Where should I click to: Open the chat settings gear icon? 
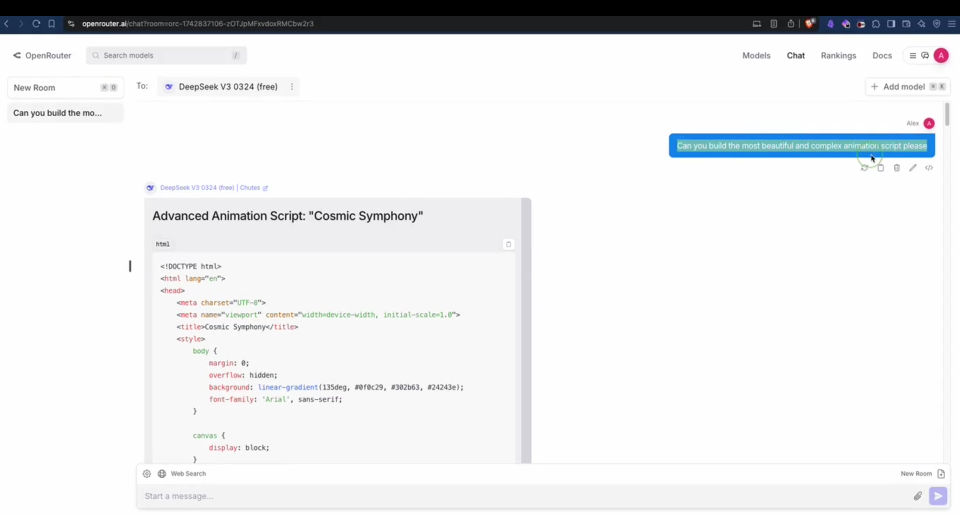point(146,474)
